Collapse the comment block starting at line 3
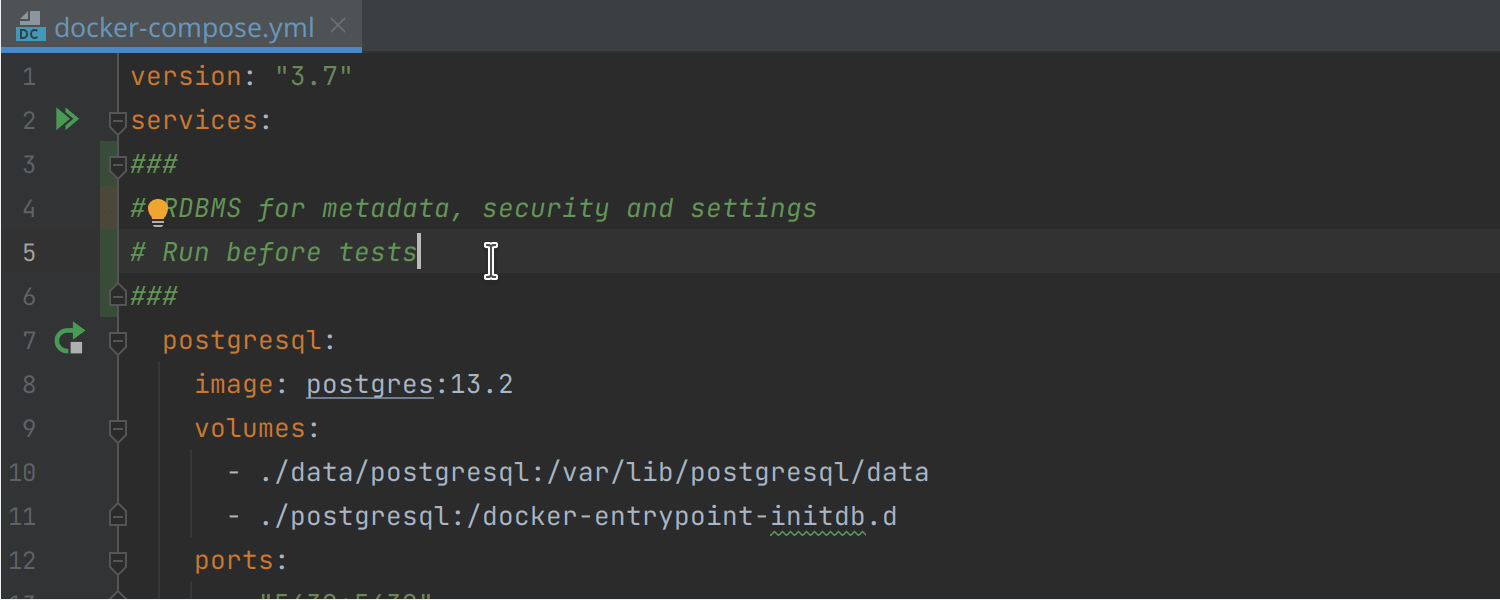The height and width of the screenshot is (600, 1500). point(117,165)
